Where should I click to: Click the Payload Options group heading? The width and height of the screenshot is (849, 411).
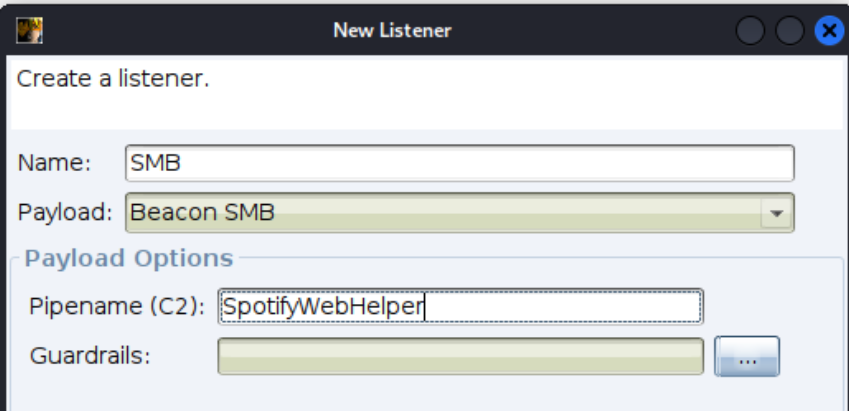[x=129, y=259]
